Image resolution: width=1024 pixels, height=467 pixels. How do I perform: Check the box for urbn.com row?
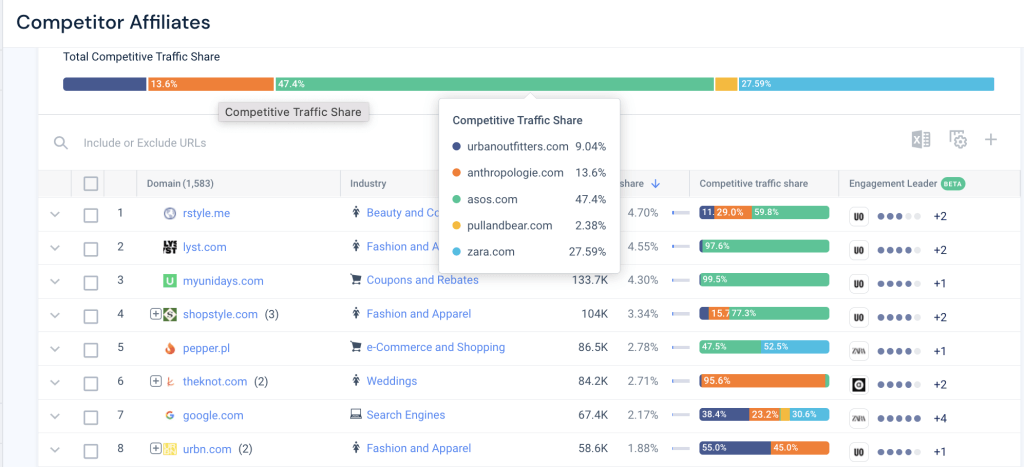click(x=91, y=451)
